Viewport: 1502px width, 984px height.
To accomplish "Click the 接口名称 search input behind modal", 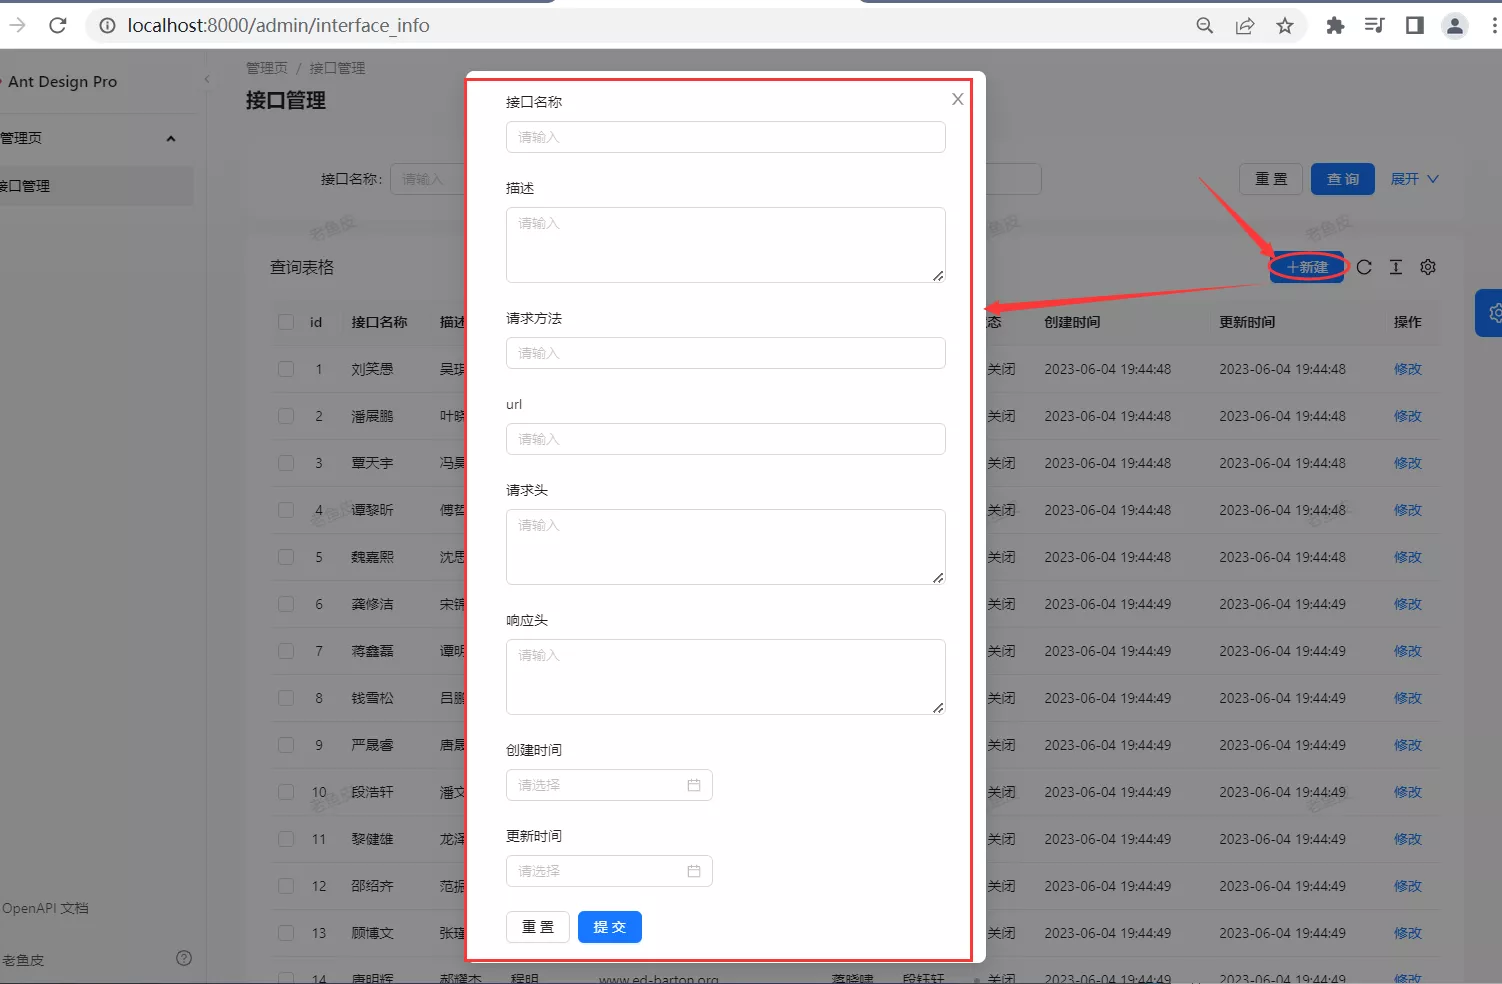I will coord(428,179).
